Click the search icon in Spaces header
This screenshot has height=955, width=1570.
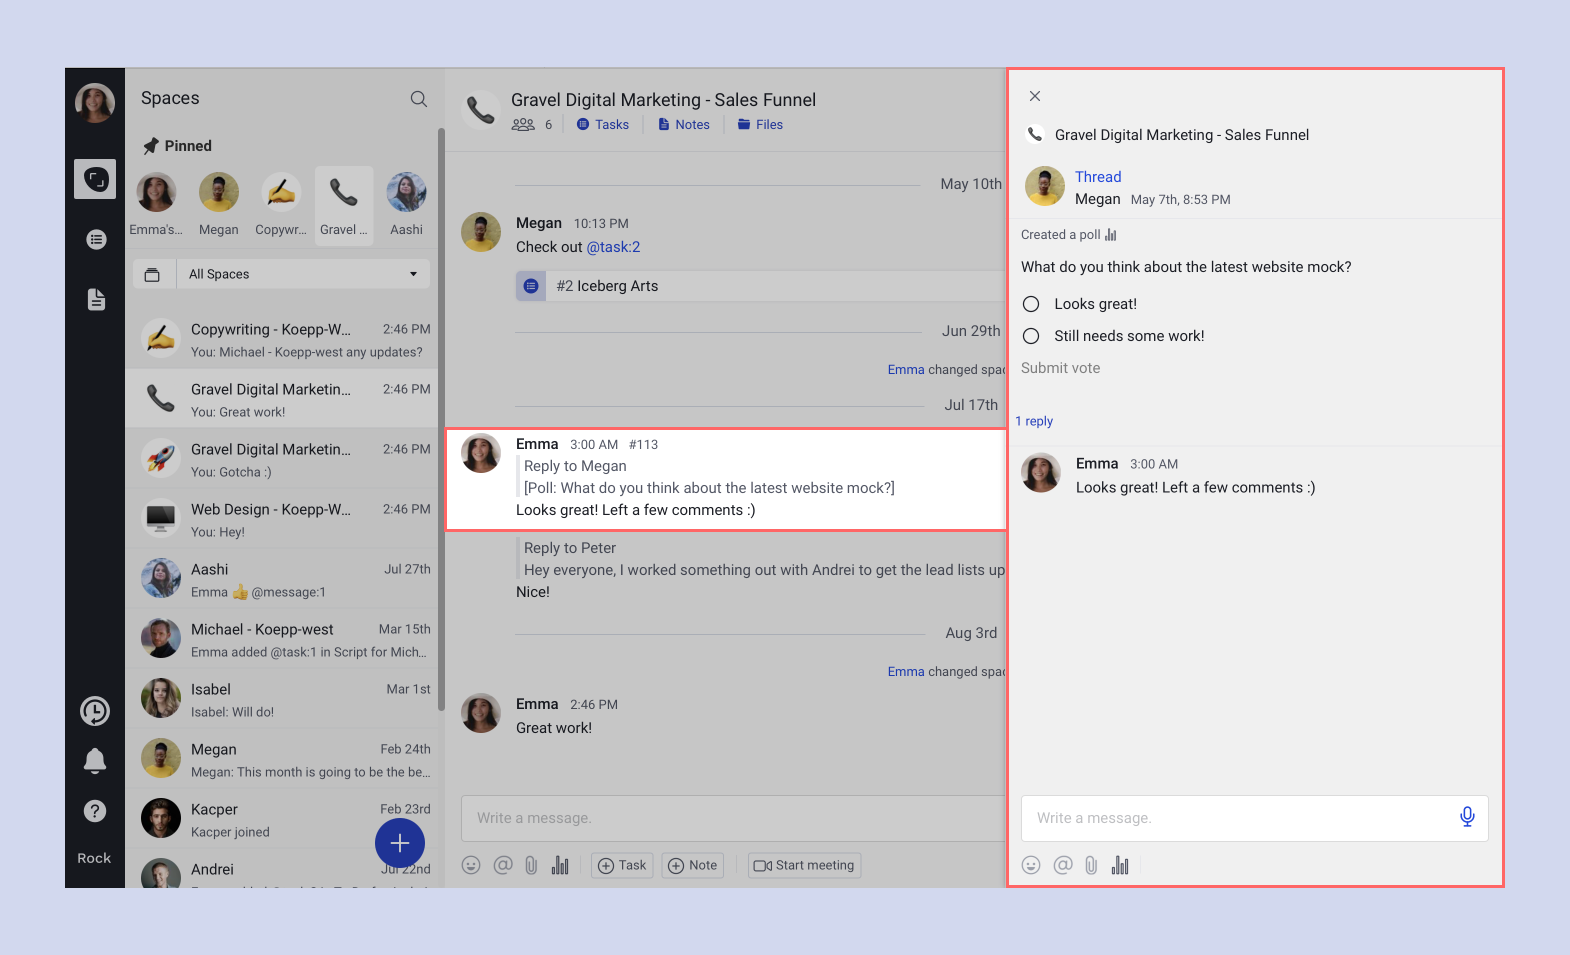[418, 99]
